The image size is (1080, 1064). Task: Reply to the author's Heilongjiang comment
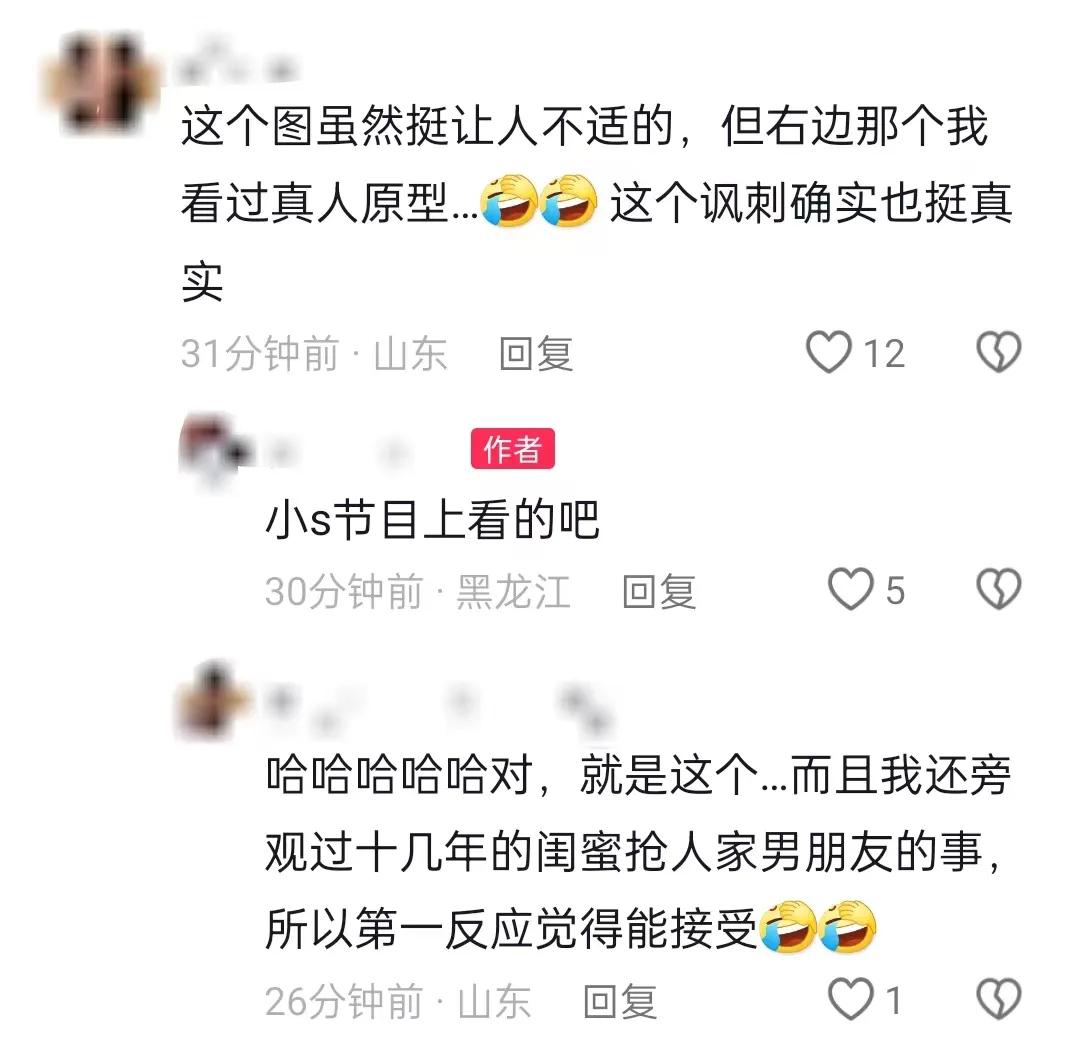tap(658, 591)
